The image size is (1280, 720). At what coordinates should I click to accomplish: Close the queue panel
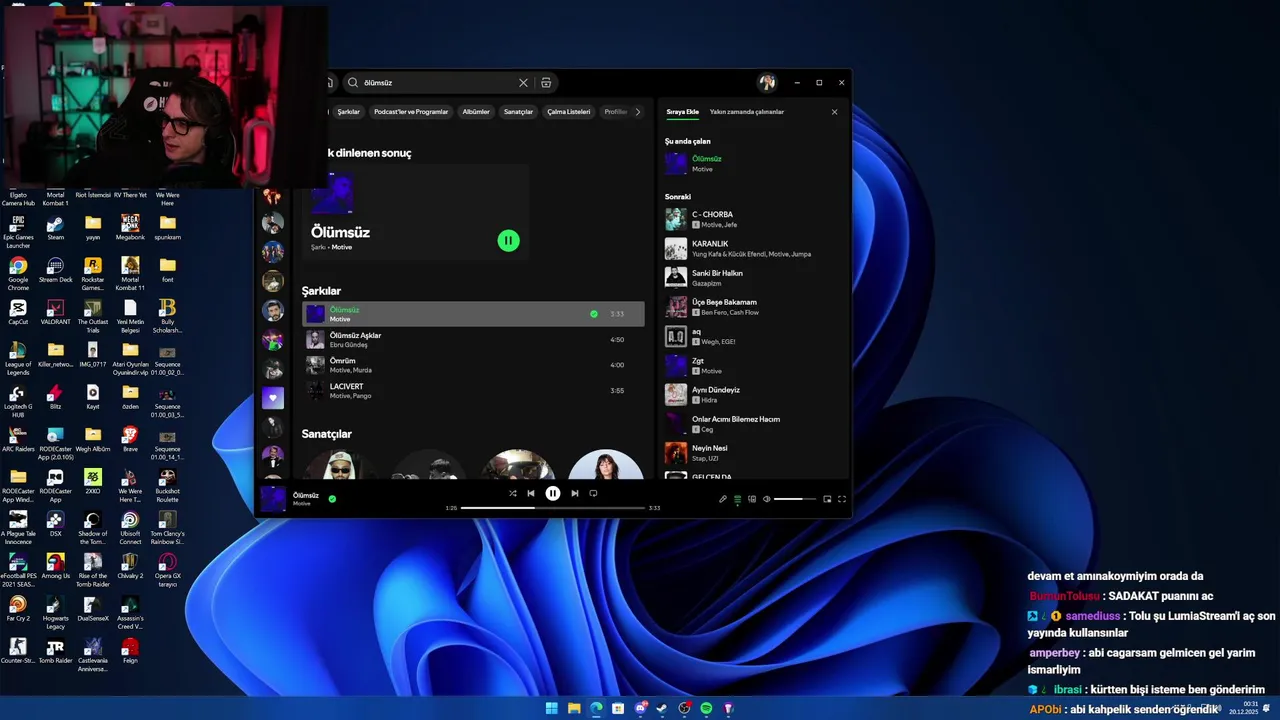(834, 112)
